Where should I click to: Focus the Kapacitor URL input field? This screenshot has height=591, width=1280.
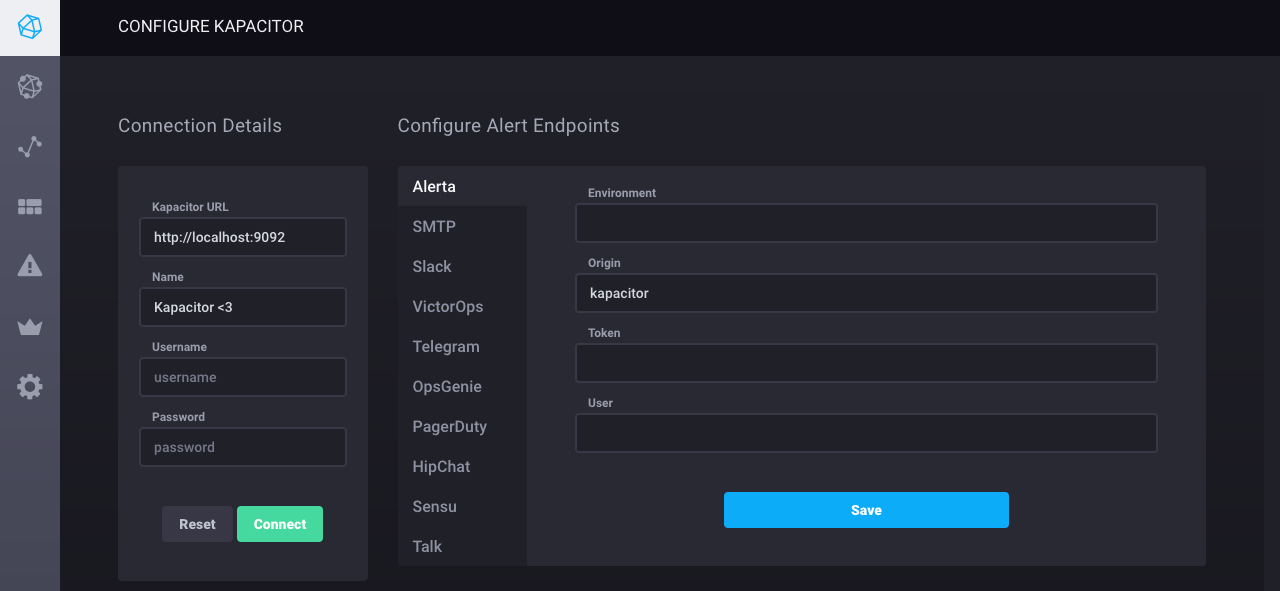[x=243, y=237]
